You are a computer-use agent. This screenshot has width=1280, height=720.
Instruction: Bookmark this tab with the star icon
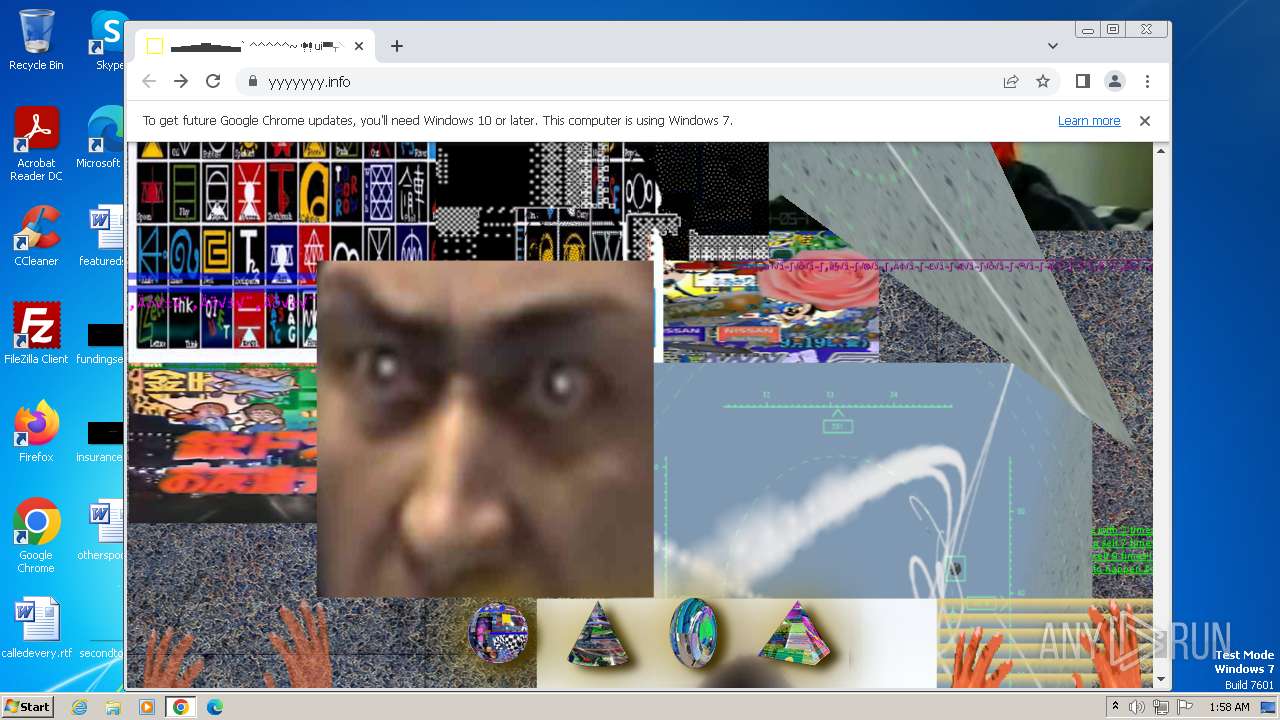(x=1043, y=81)
